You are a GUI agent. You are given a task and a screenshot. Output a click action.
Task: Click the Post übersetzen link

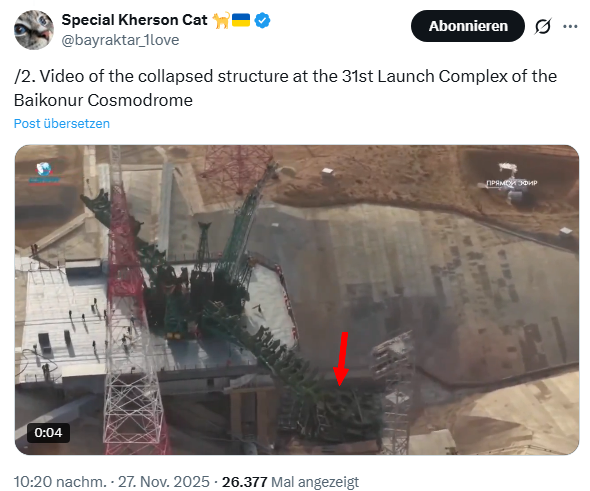(62, 123)
